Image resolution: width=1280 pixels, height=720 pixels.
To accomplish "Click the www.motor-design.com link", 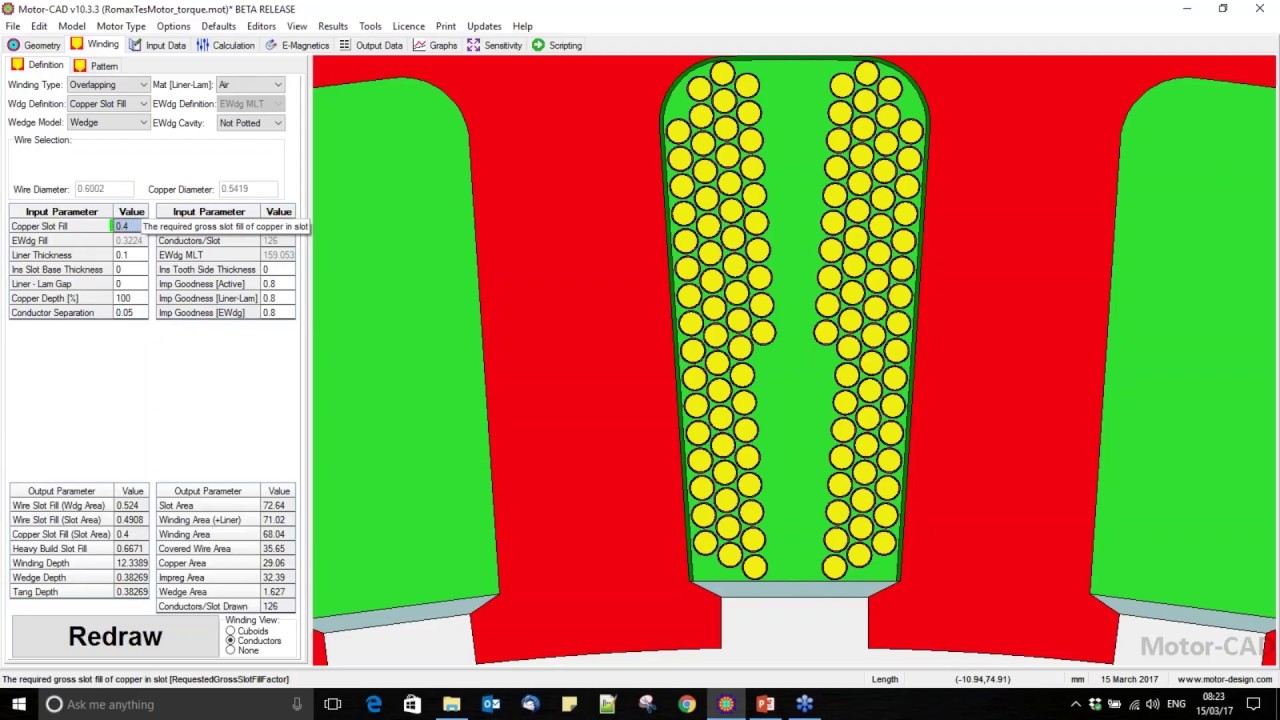I will [x=1225, y=679].
